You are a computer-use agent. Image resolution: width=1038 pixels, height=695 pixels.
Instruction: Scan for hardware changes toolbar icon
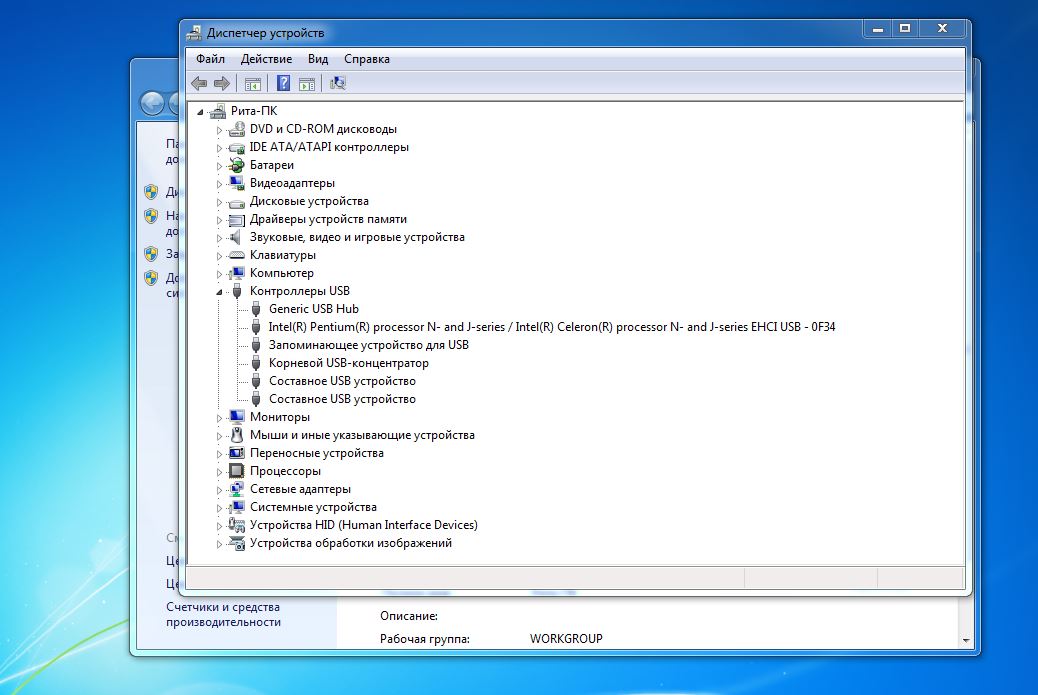click(338, 83)
